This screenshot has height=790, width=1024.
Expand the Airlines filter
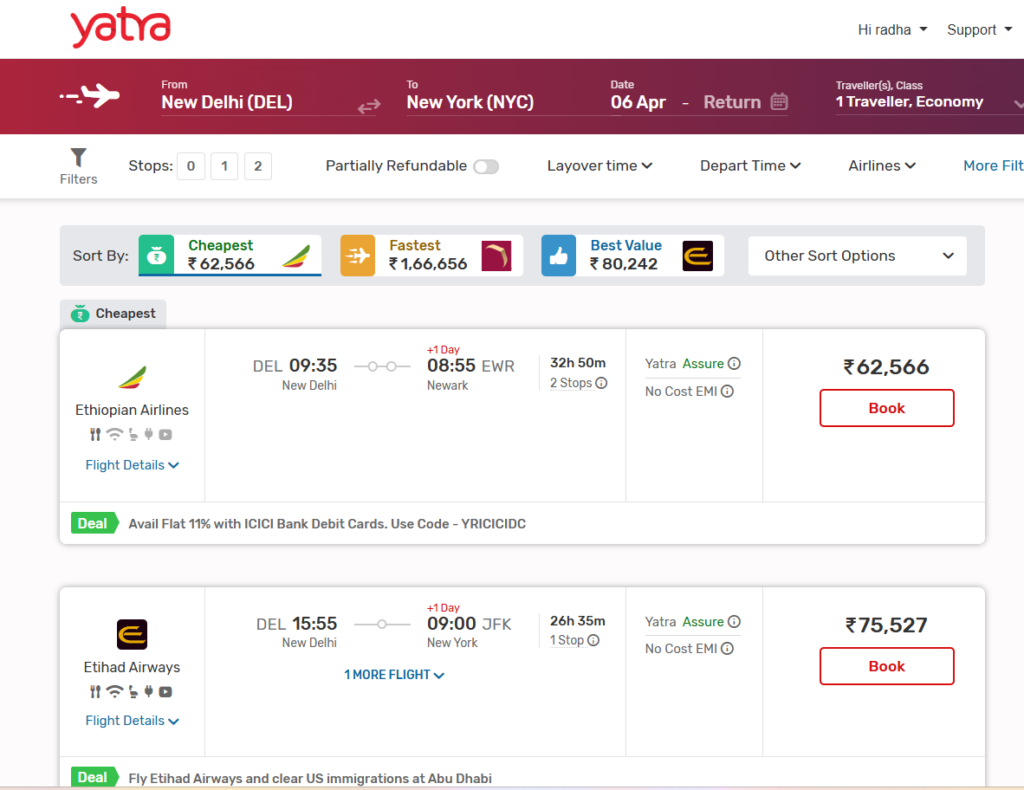882,166
